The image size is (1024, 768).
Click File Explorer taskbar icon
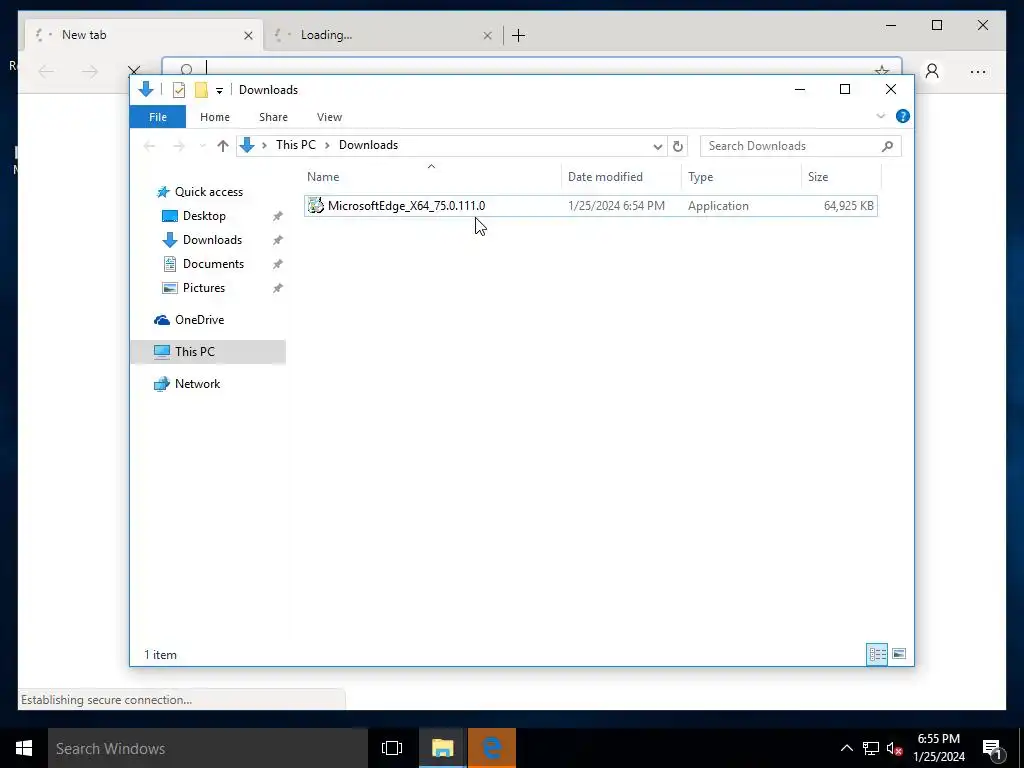pos(442,748)
